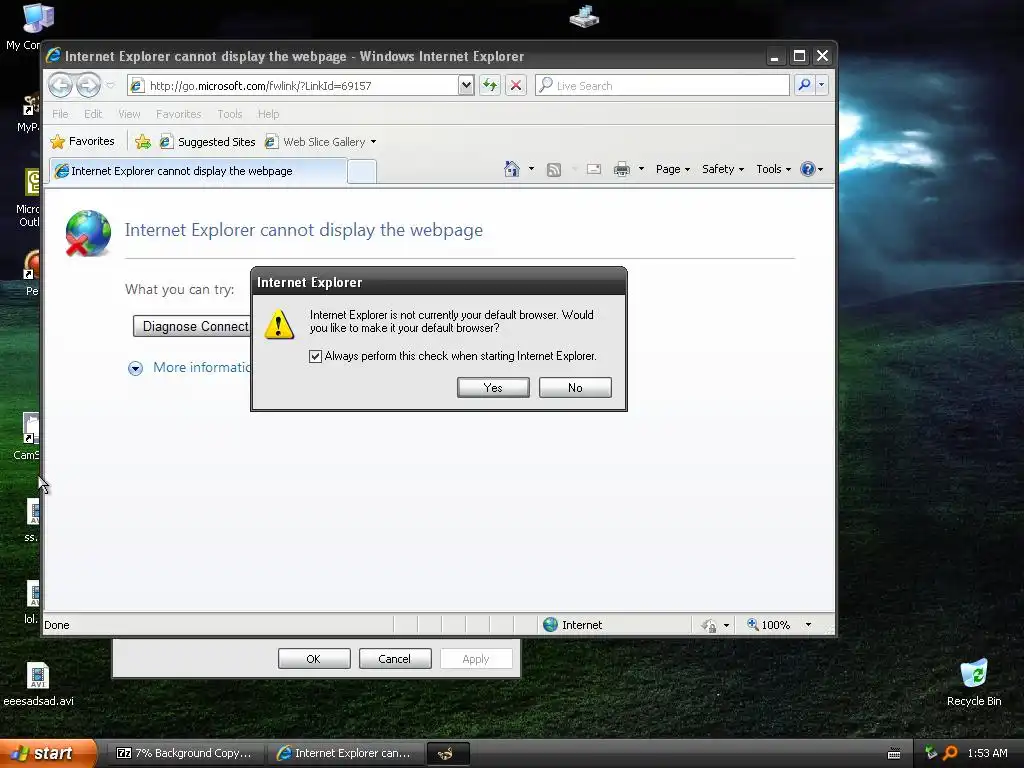This screenshot has width=1024, height=768.
Task: Click Yes to set default browser
Action: tap(493, 387)
